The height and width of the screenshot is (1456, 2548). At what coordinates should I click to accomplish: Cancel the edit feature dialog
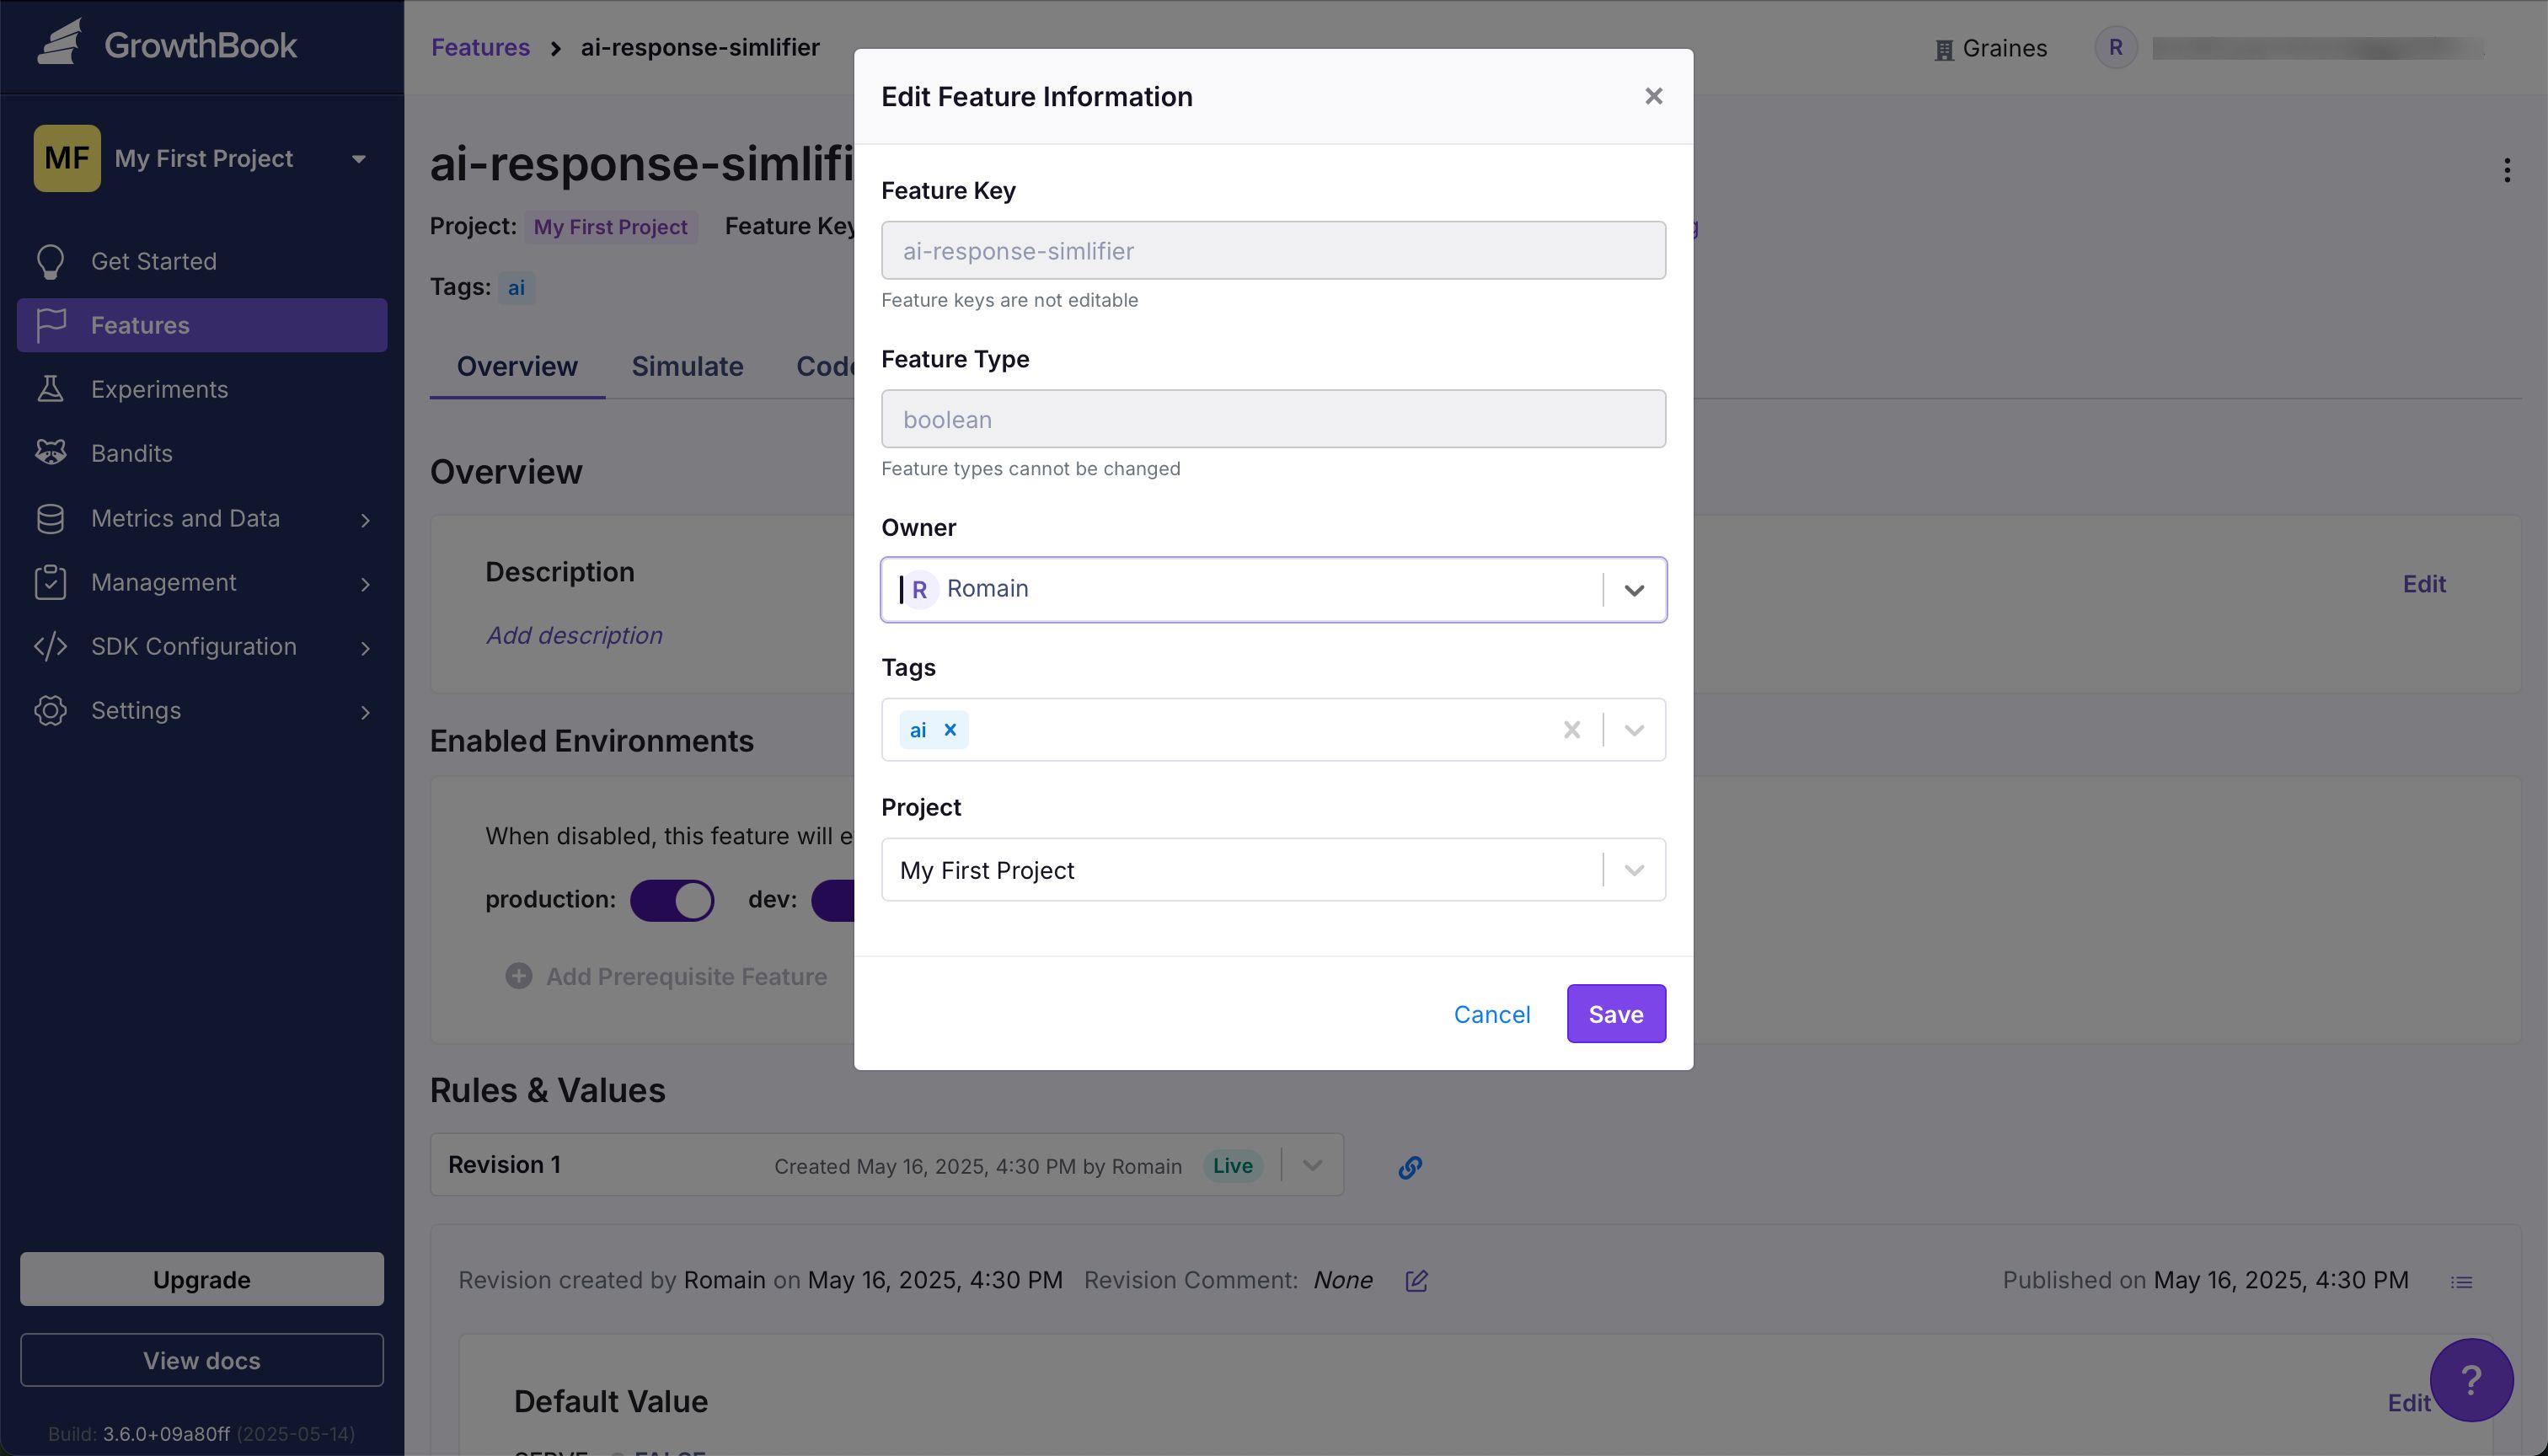[x=1491, y=1014]
